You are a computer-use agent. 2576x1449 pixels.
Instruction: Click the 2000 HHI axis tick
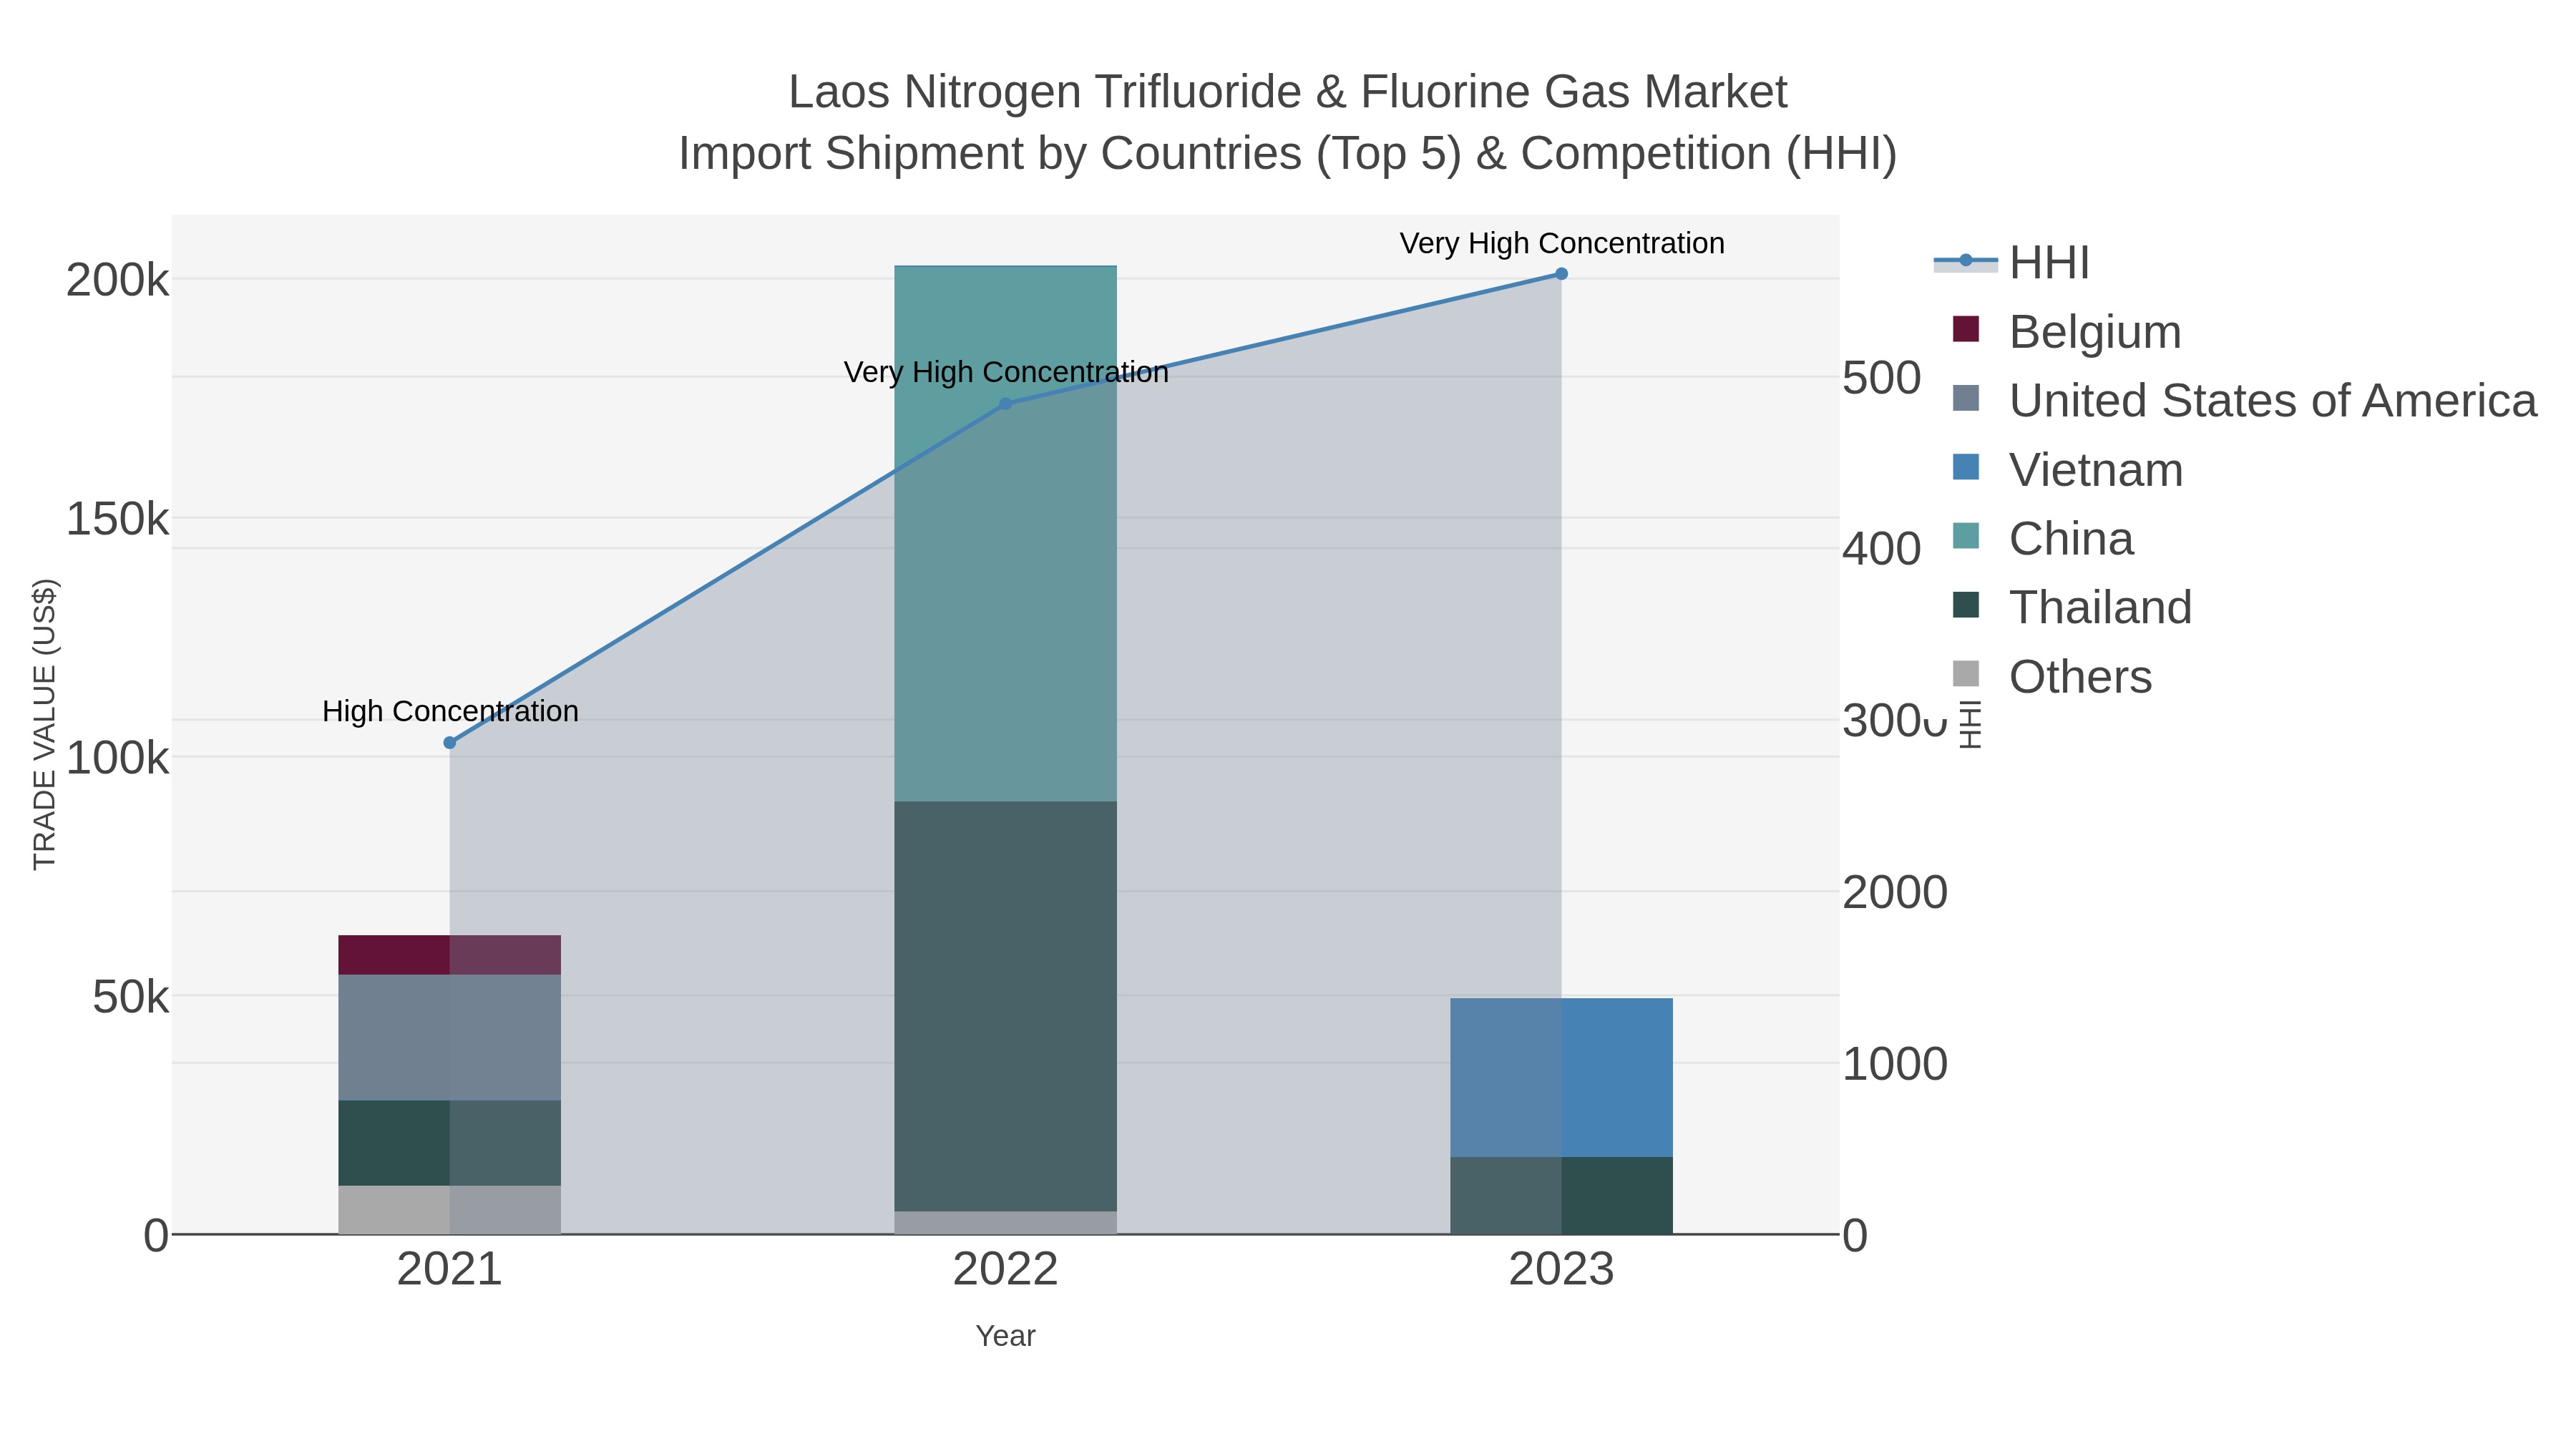(x=1895, y=892)
